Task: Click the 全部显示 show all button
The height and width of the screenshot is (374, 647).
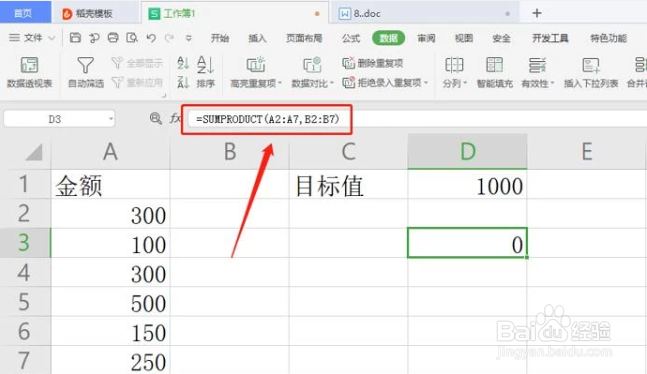Action: (137, 63)
